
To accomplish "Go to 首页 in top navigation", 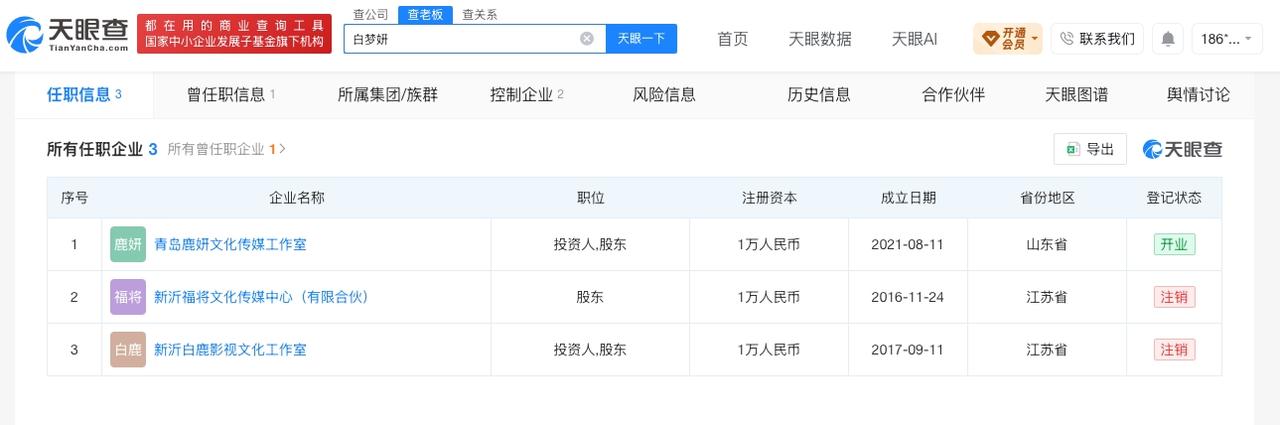I will (x=733, y=39).
